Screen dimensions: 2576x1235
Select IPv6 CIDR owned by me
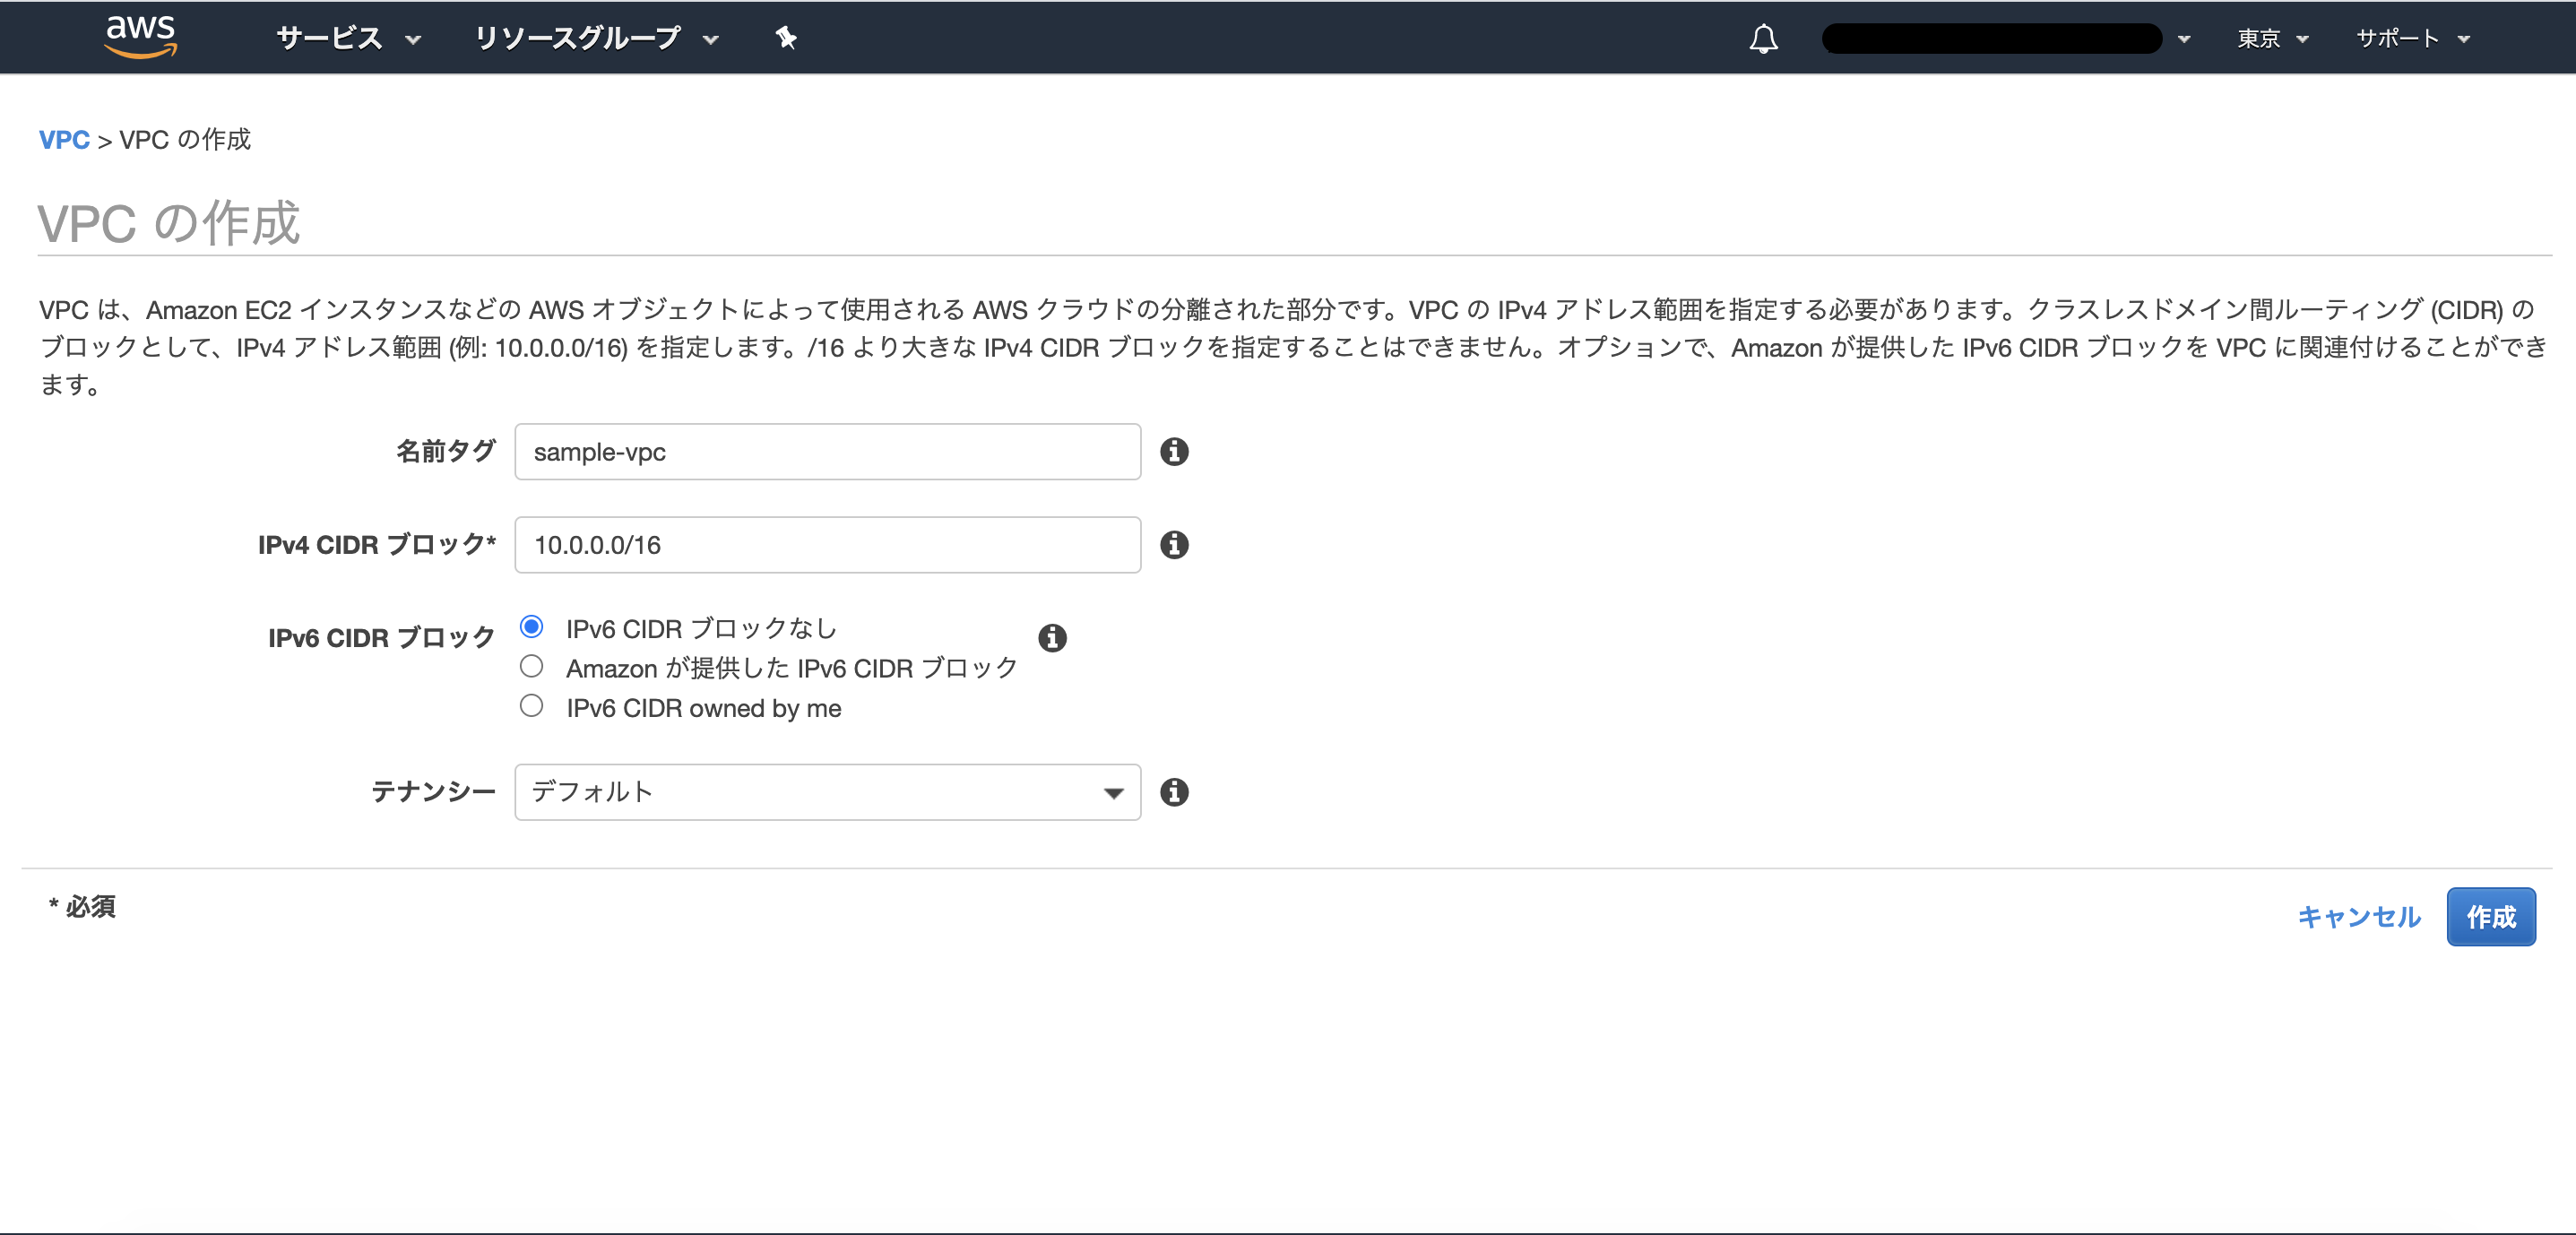[x=532, y=705]
